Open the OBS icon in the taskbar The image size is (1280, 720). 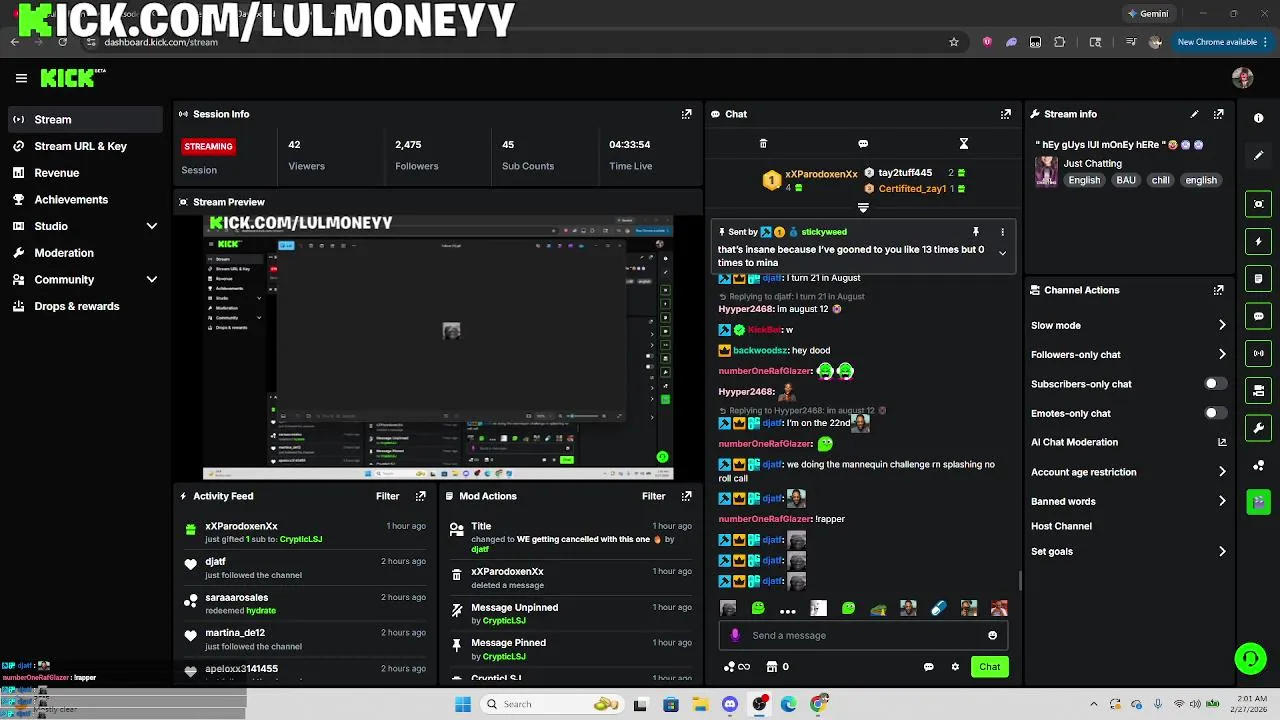point(759,704)
